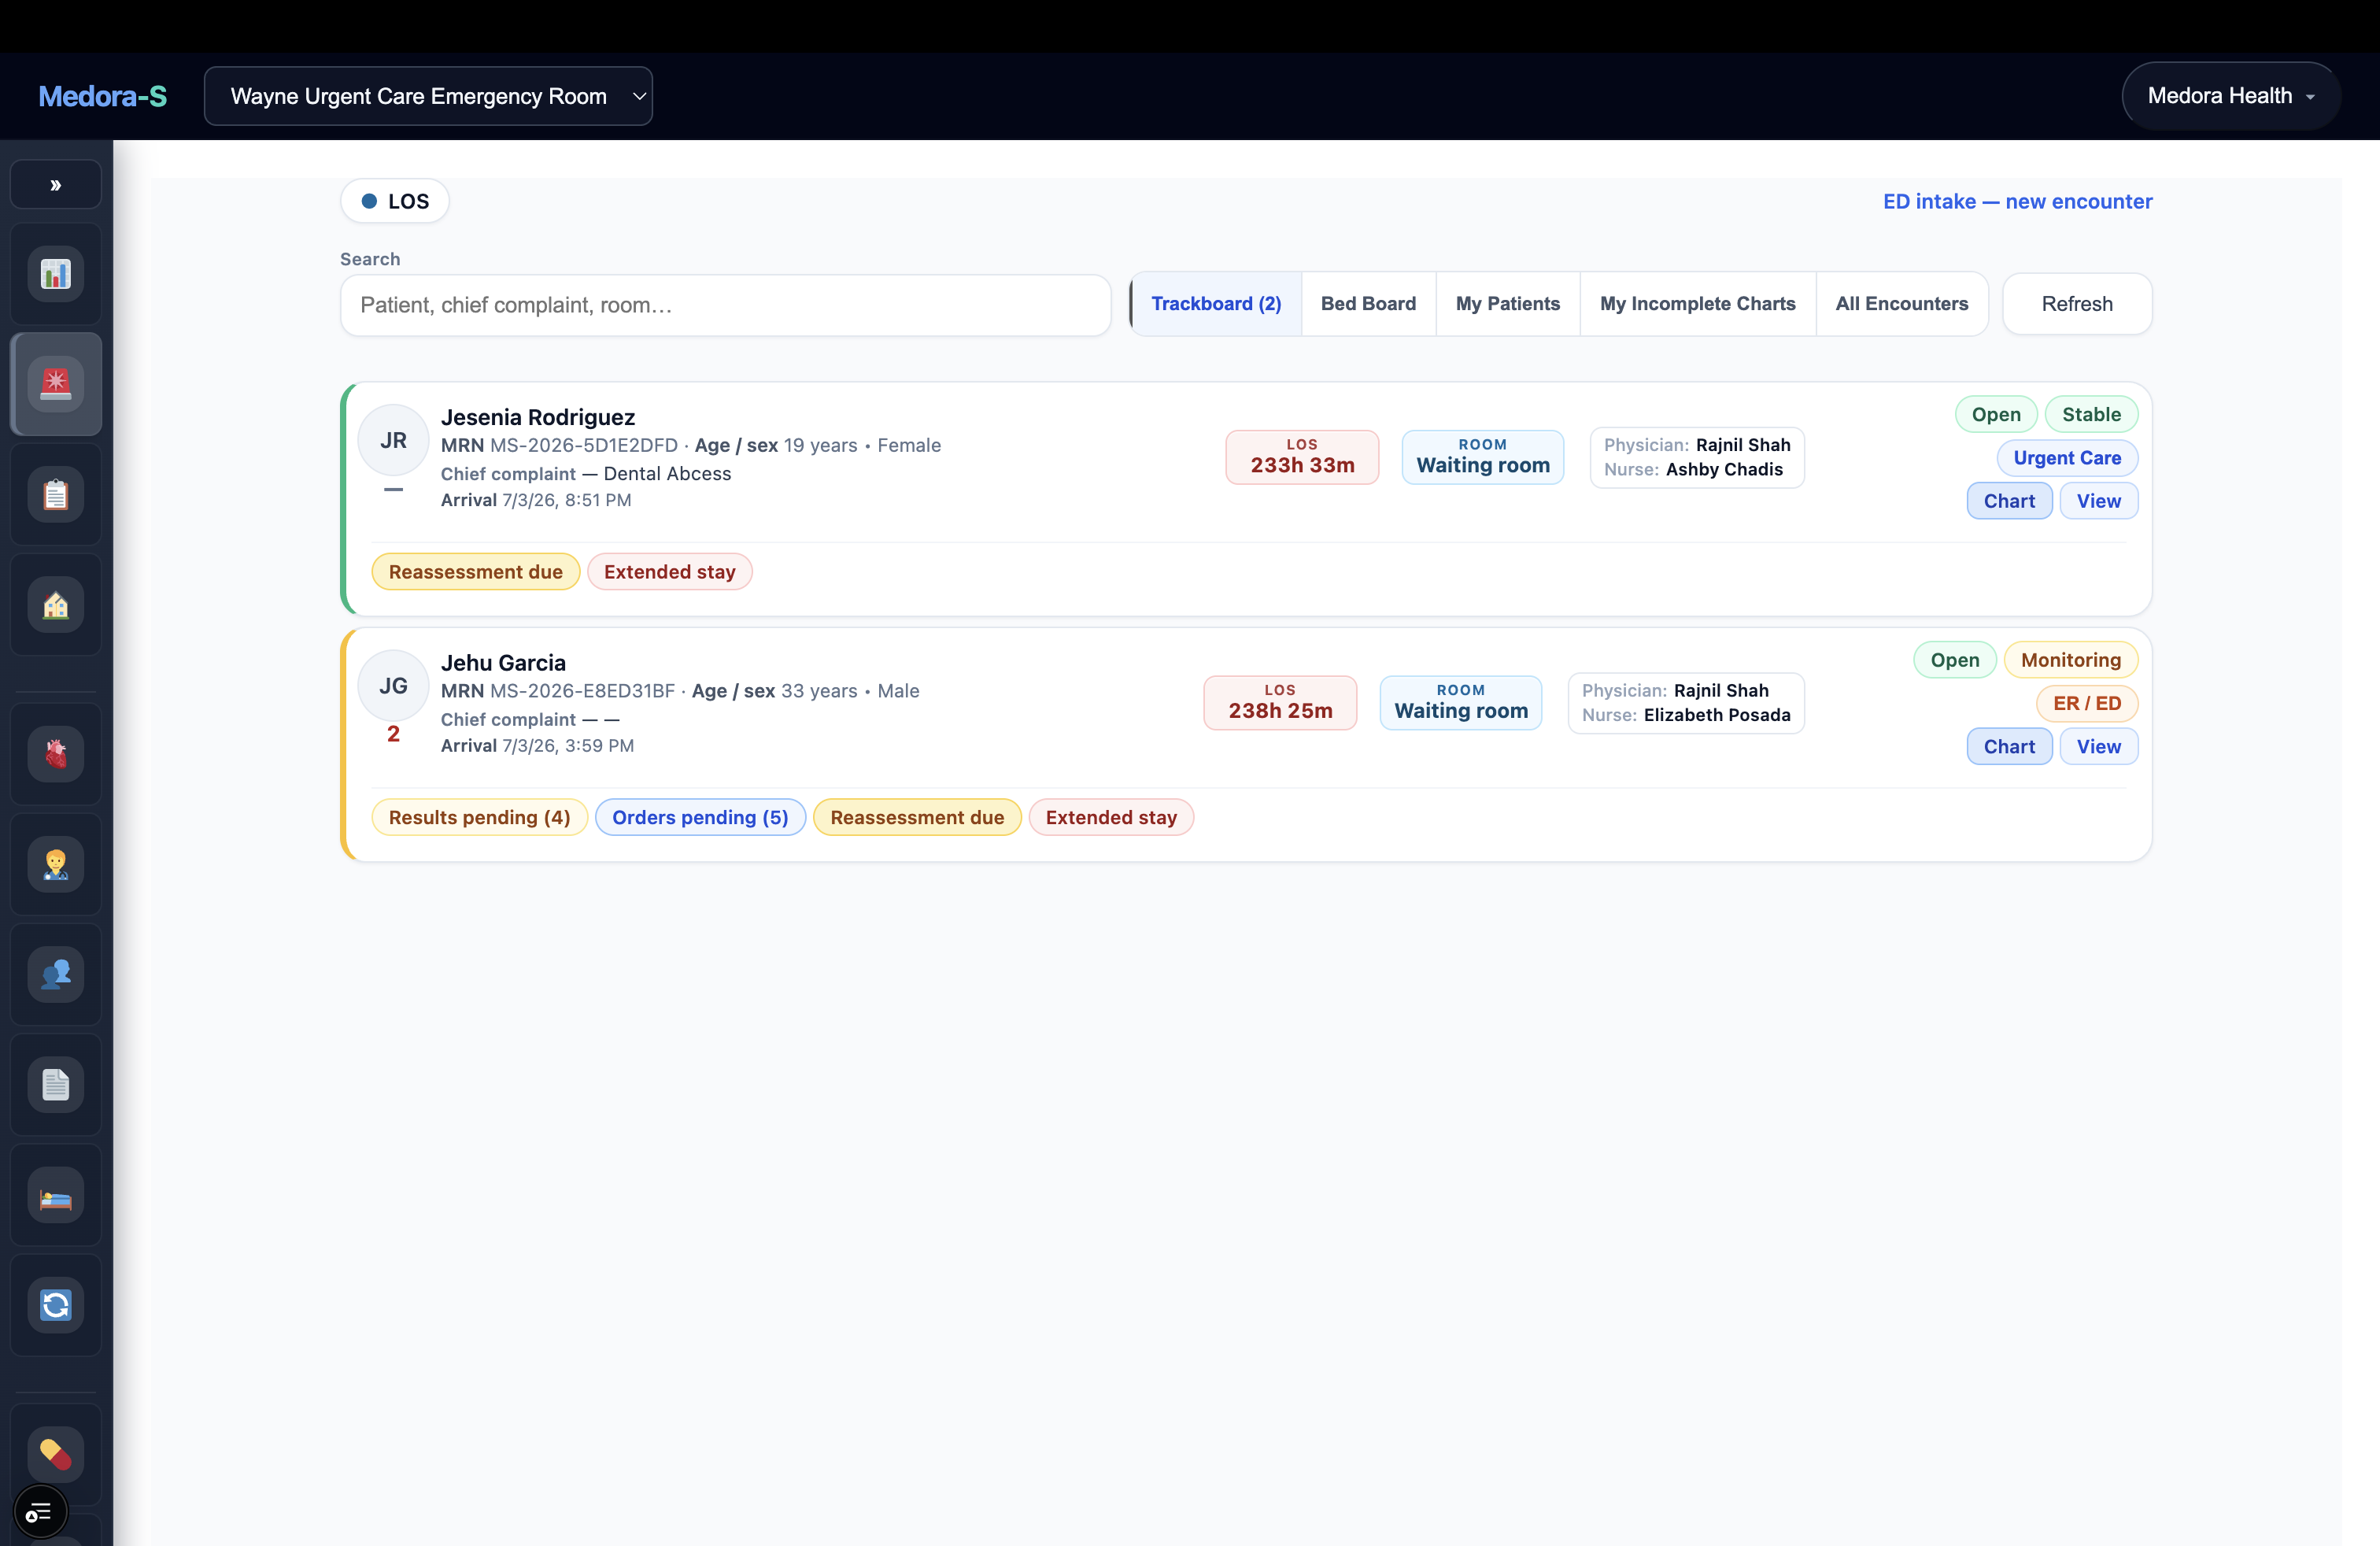Click the JG avatar for Jehu Garcia
Image resolution: width=2380 pixels, height=1546 pixels.
coord(394,686)
